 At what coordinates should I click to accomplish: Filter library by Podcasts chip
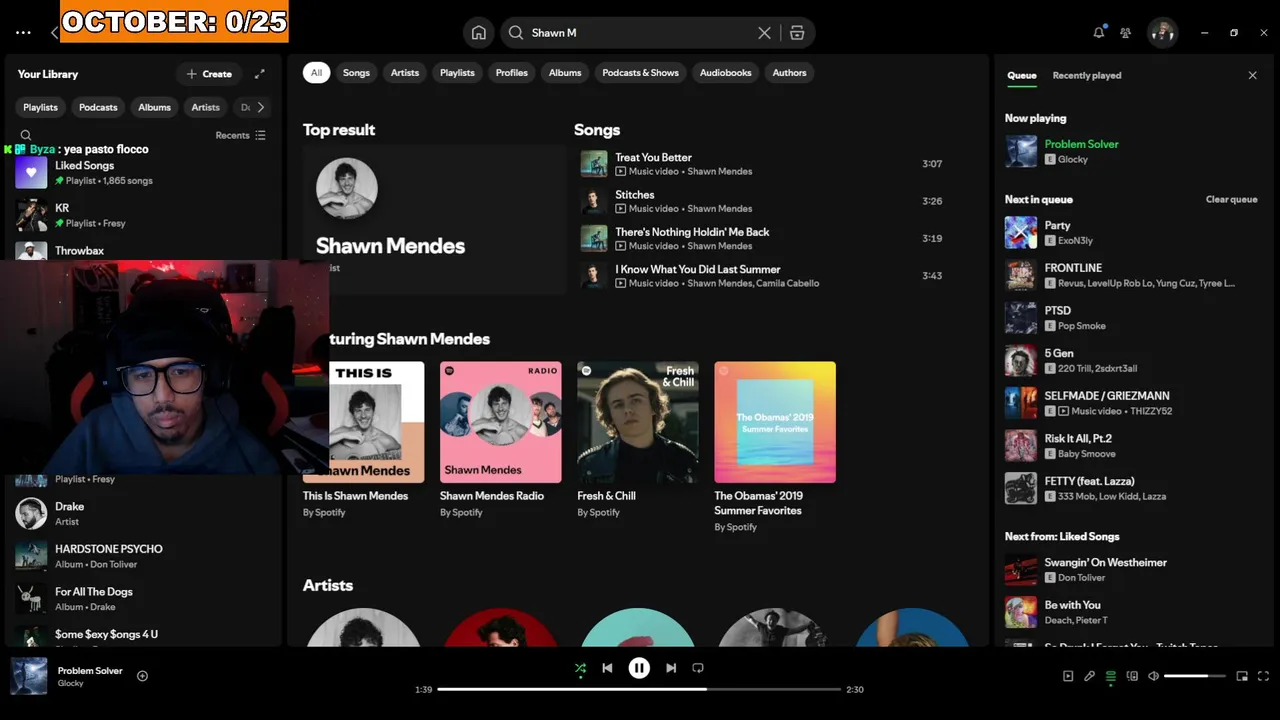pyautogui.click(x=98, y=107)
